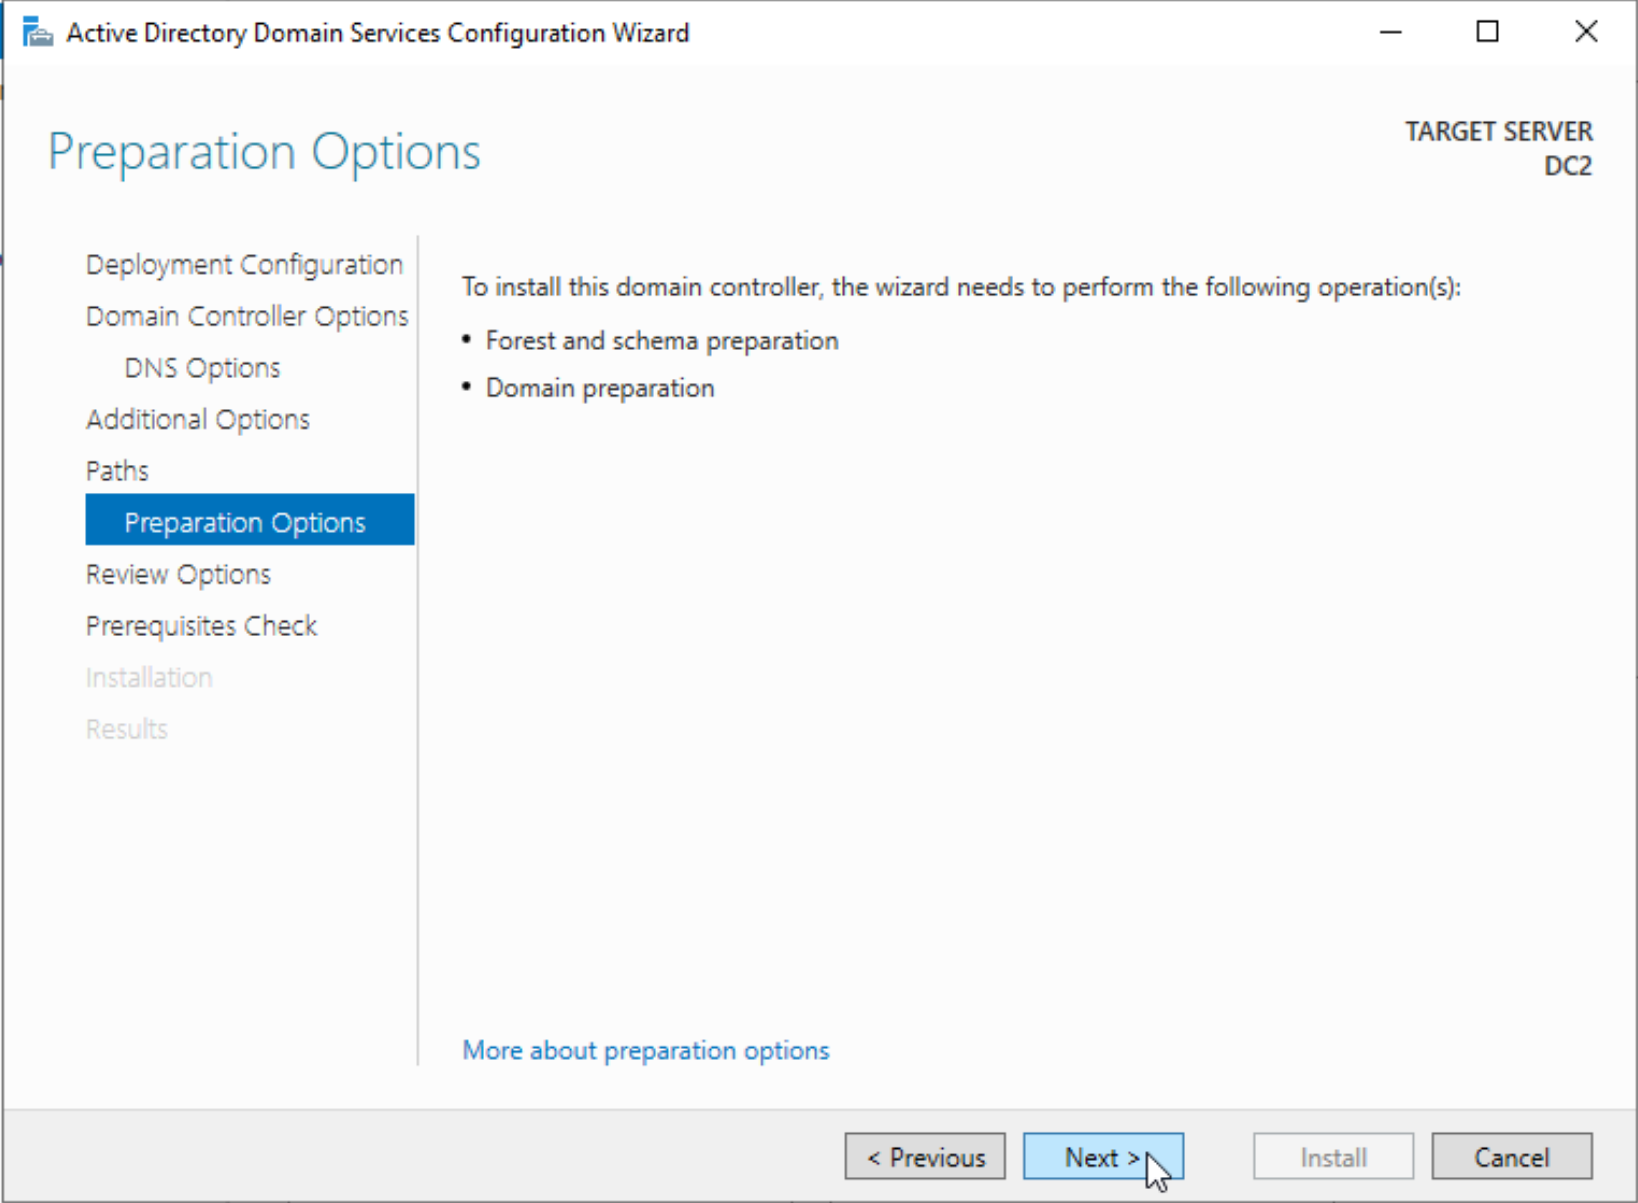The image size is (1638, 1203).
Task: Open More about preparation options link
Action: click(x=646, y=1051)
